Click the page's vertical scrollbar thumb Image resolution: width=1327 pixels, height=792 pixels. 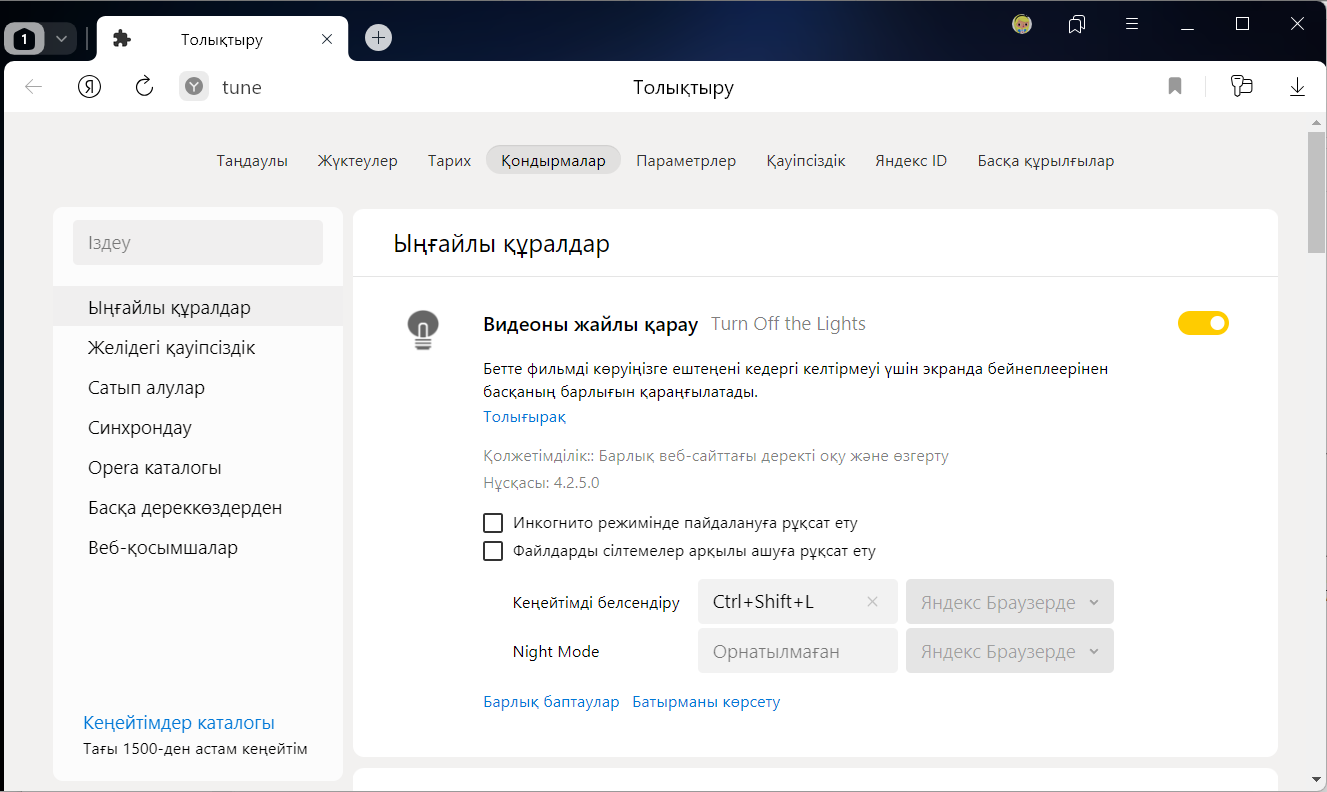[1316, 192]
